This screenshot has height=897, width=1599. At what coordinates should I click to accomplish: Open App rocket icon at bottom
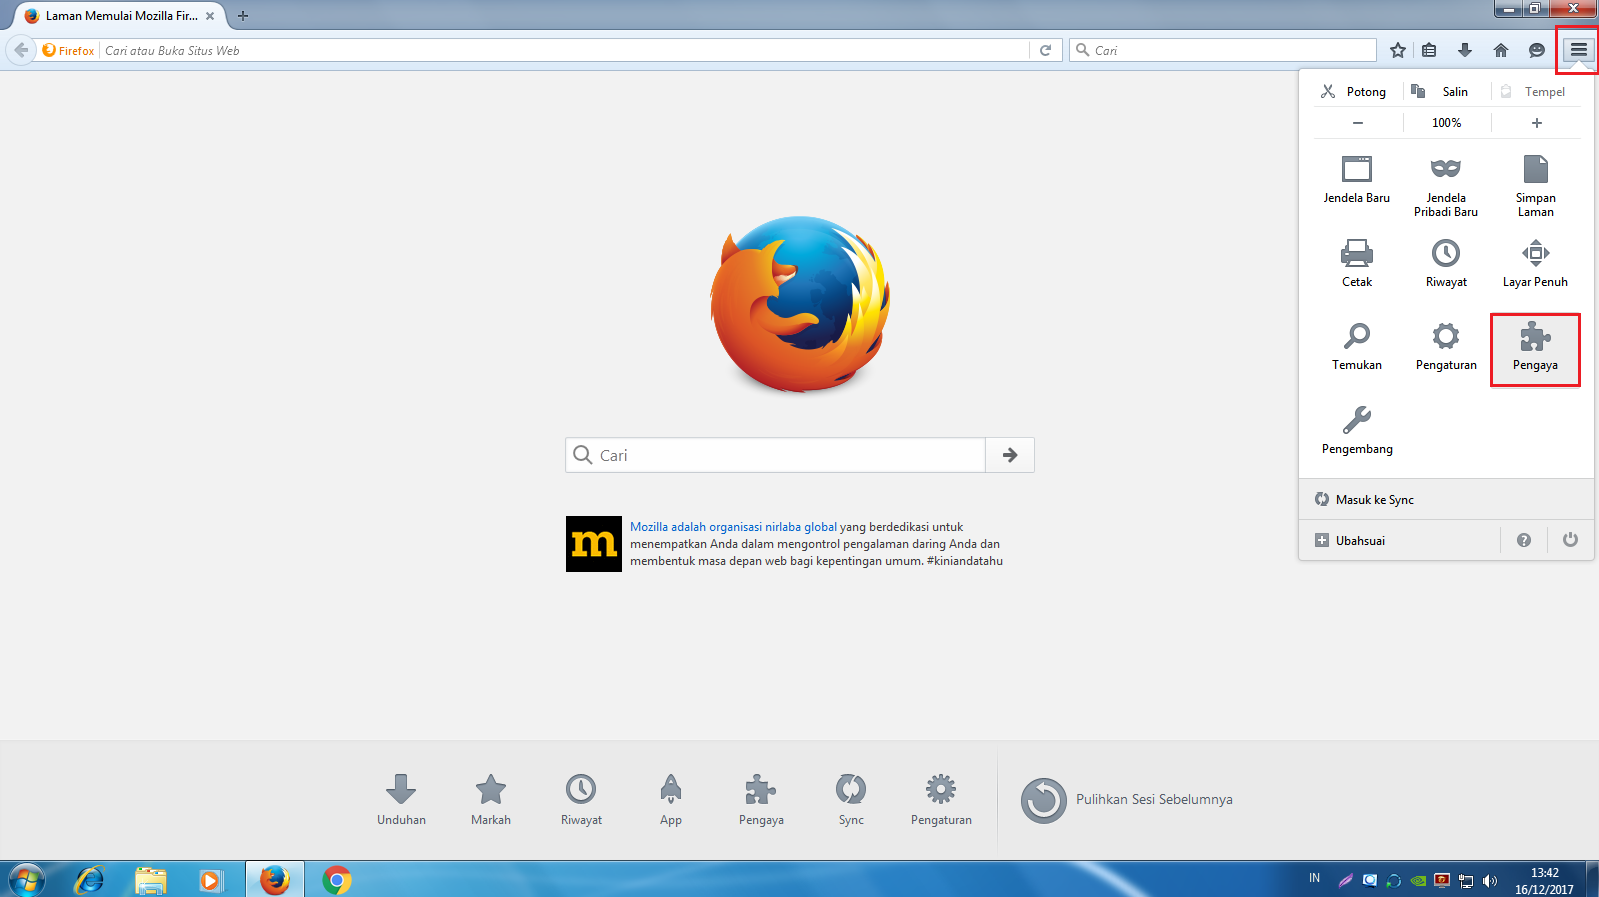point(671,799)
